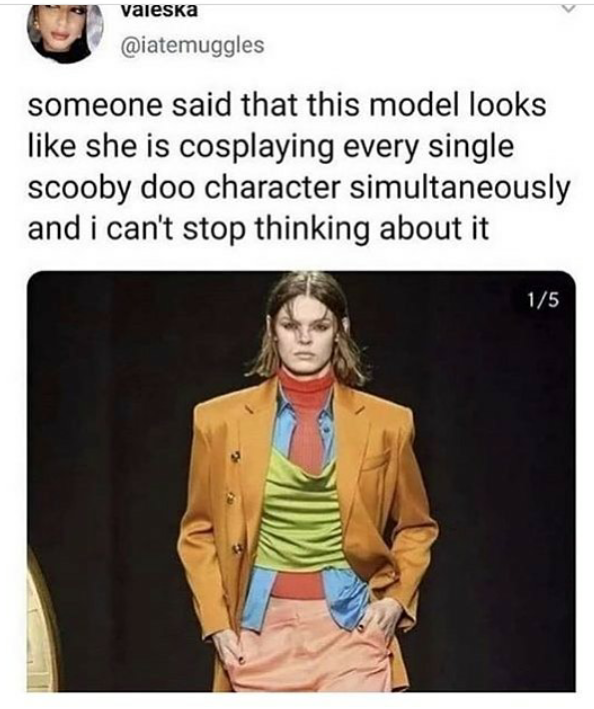
Task: Open Valeska's profile picture
Action: 65,33
